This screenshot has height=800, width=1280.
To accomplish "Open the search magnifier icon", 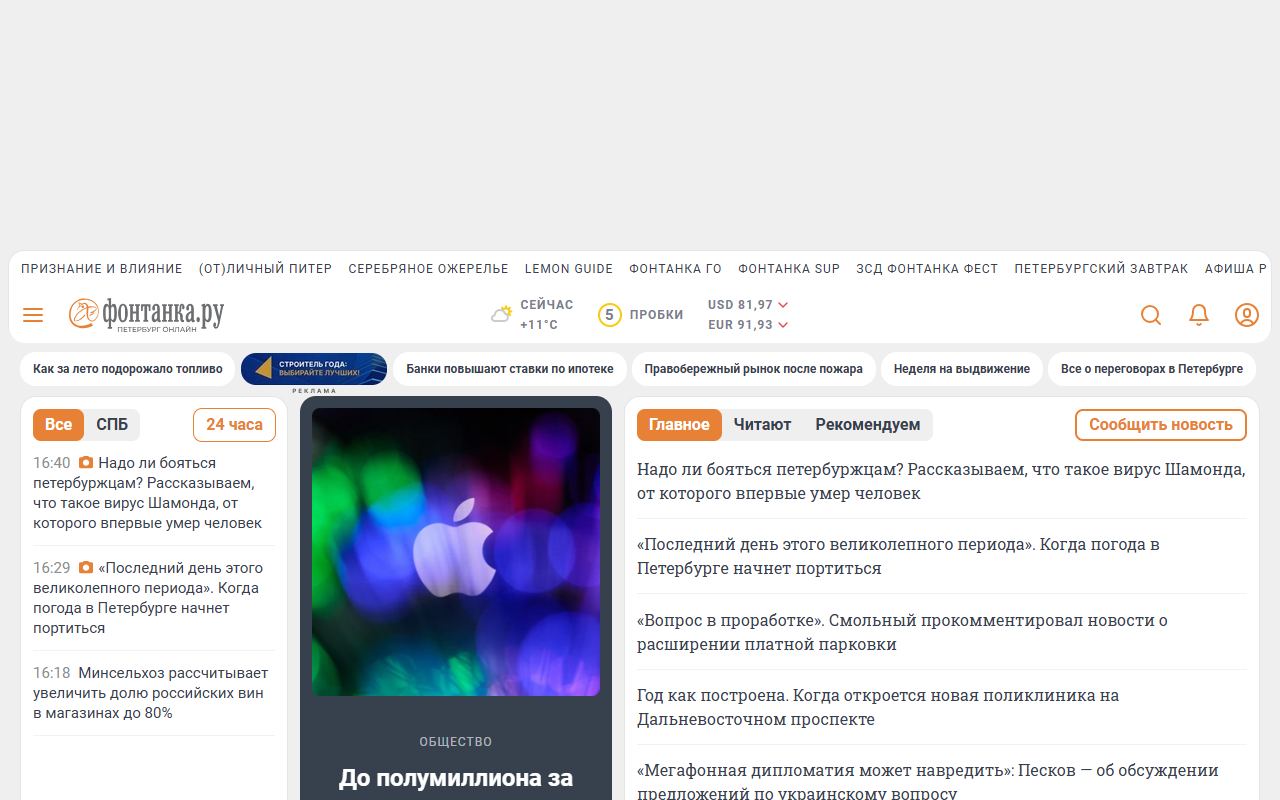I will 1151,315.
